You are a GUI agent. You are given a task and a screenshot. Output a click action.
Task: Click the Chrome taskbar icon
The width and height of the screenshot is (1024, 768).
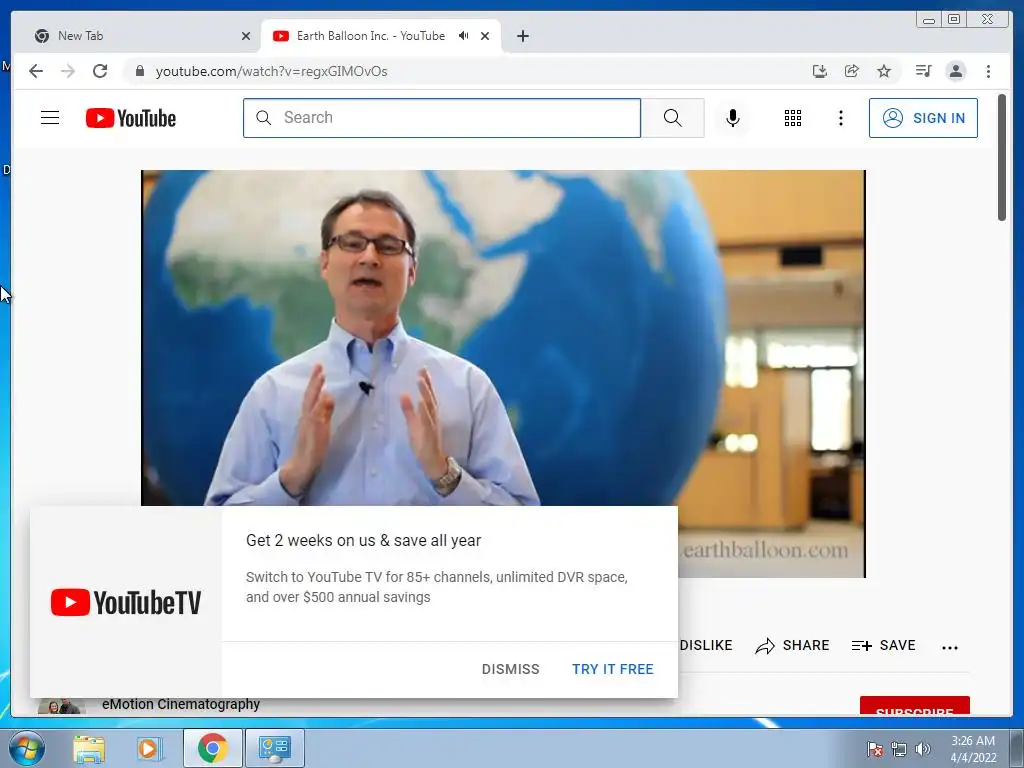(213, 748)
